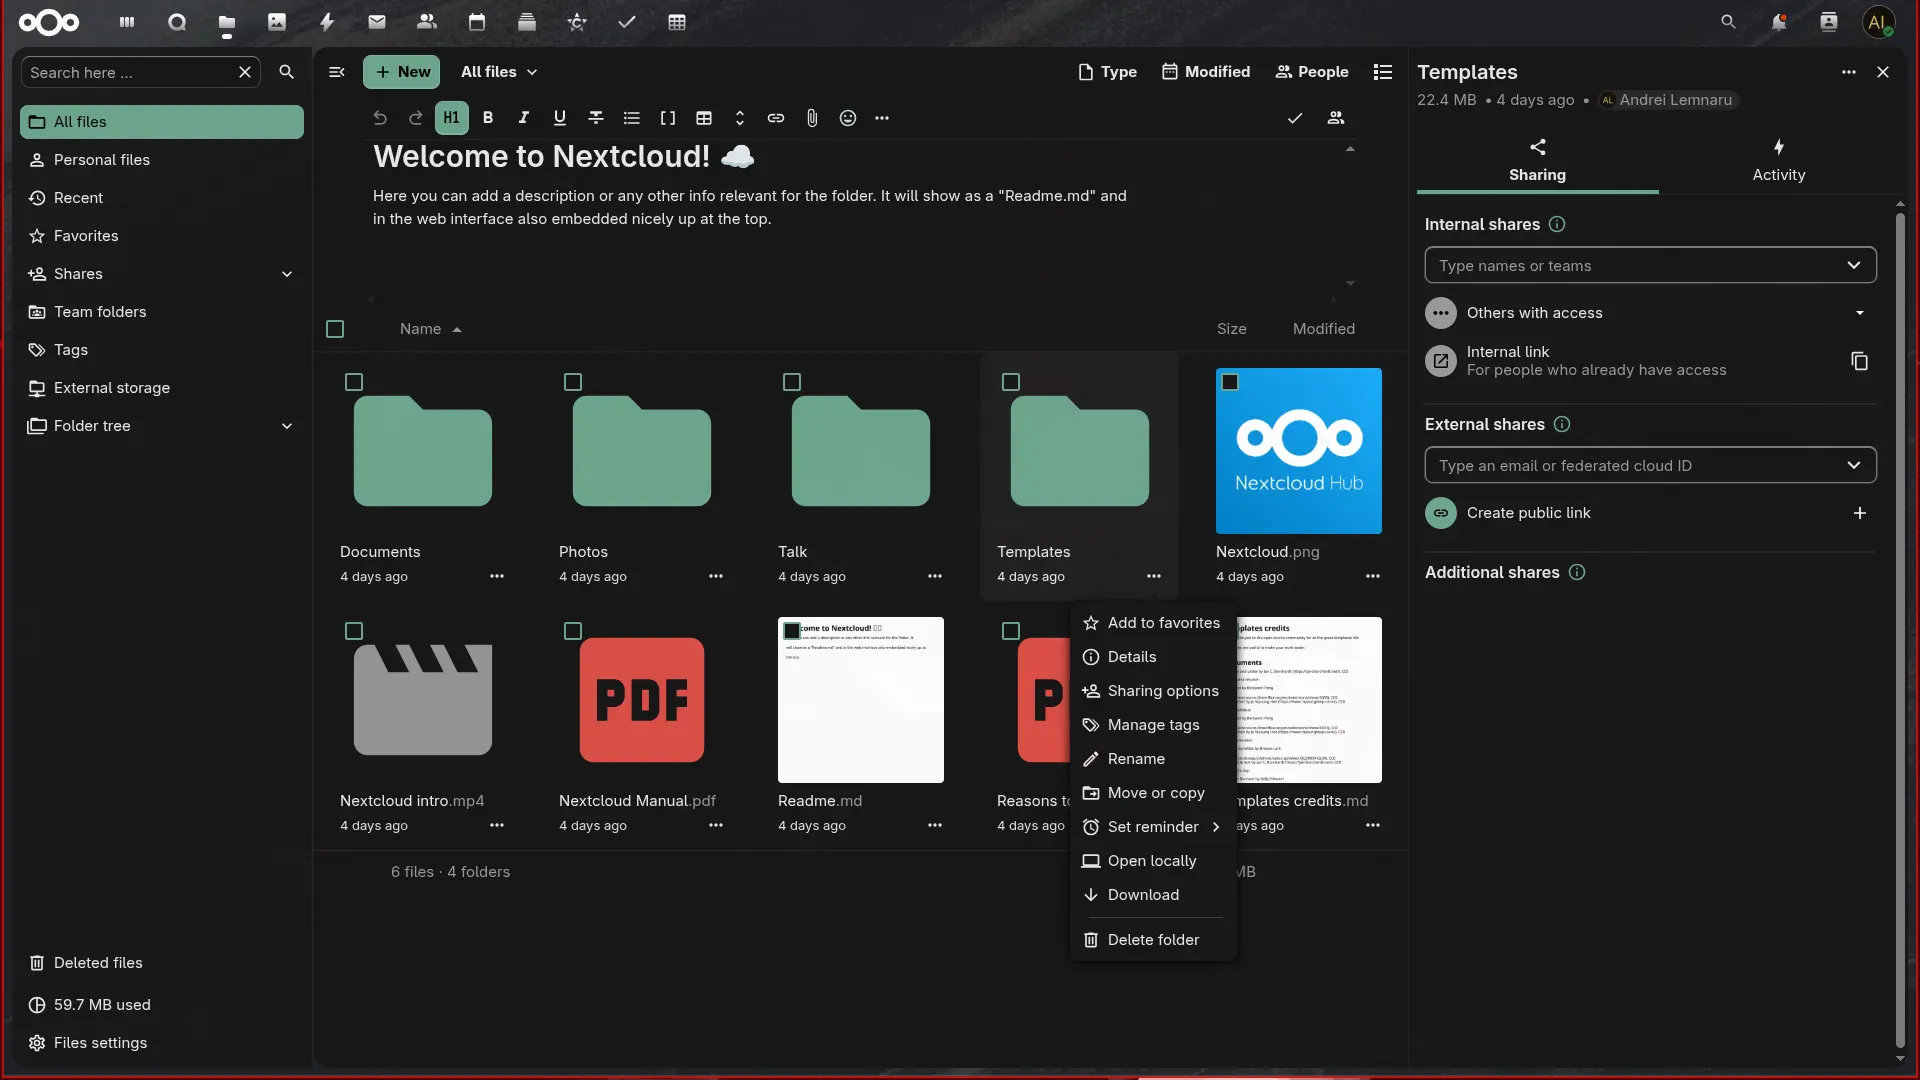The image size is (1920, 1080).
Task: Choose Delete folder
Action: 1153,940
